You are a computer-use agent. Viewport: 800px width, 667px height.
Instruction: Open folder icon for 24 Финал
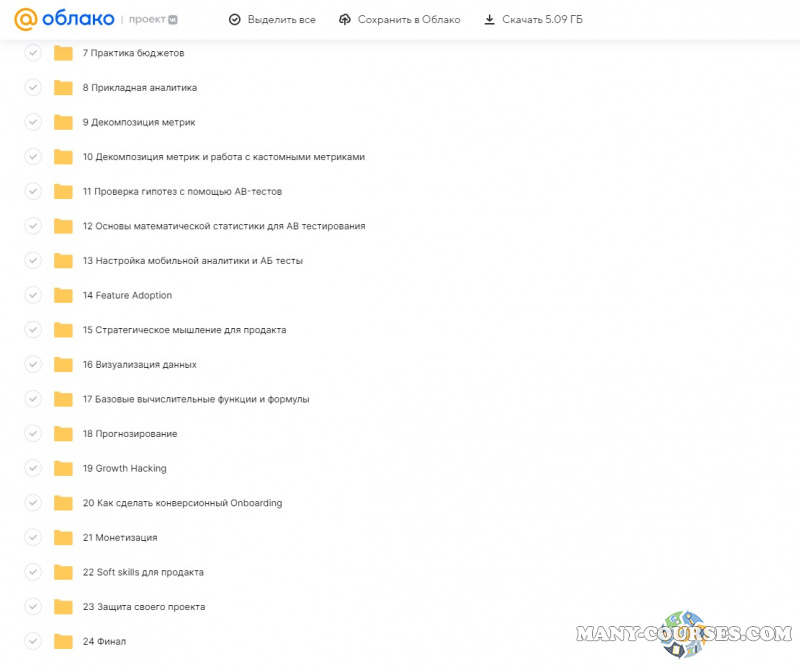64,641
